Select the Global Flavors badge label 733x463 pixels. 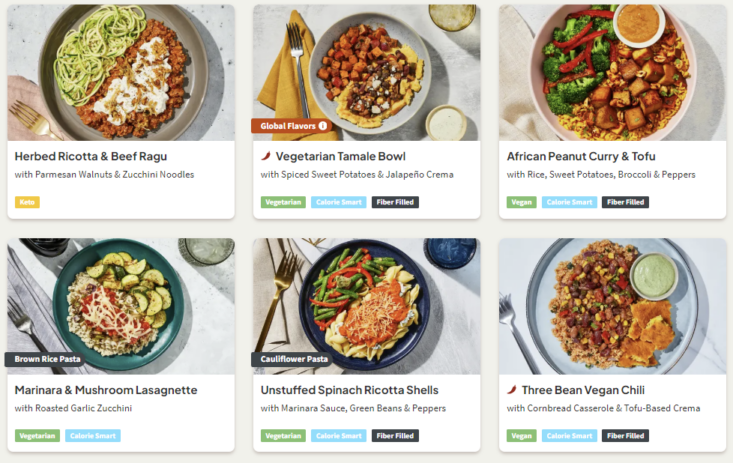[x=287, y=126]
